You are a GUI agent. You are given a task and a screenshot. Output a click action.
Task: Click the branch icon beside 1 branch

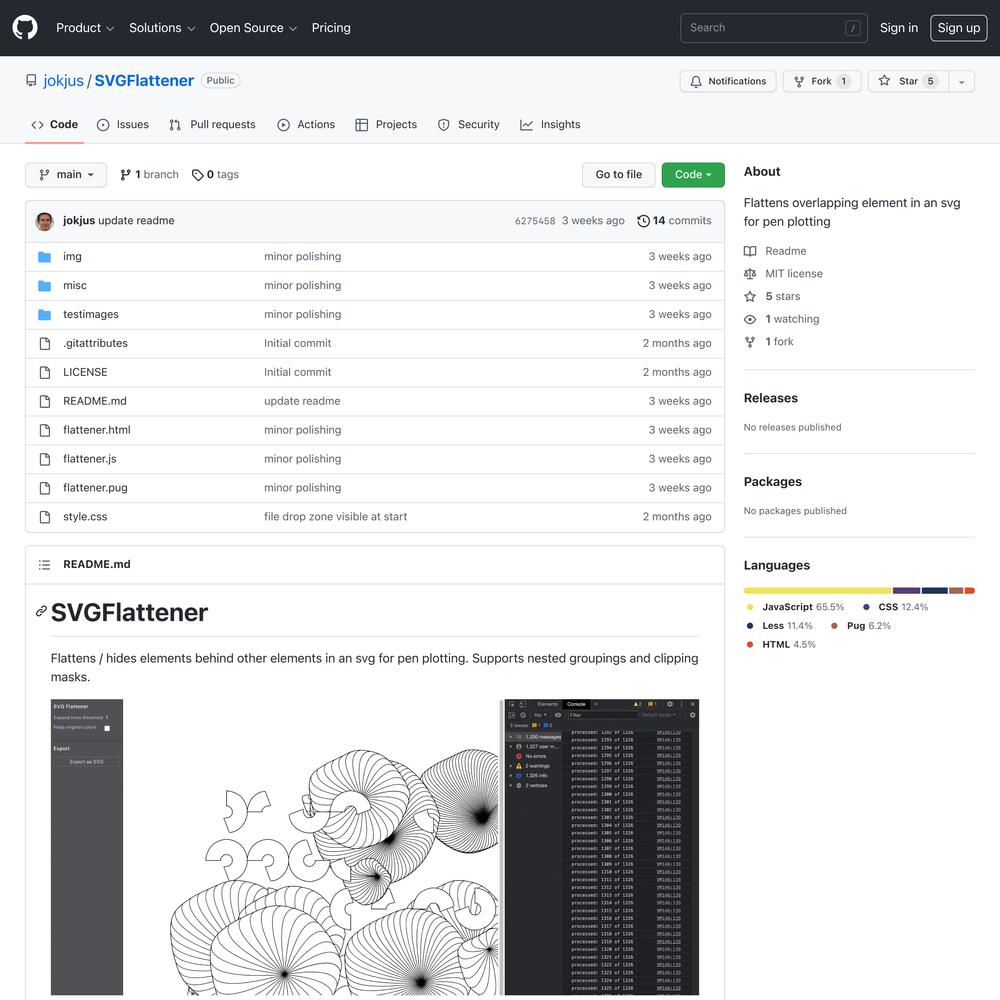point(126,175)
